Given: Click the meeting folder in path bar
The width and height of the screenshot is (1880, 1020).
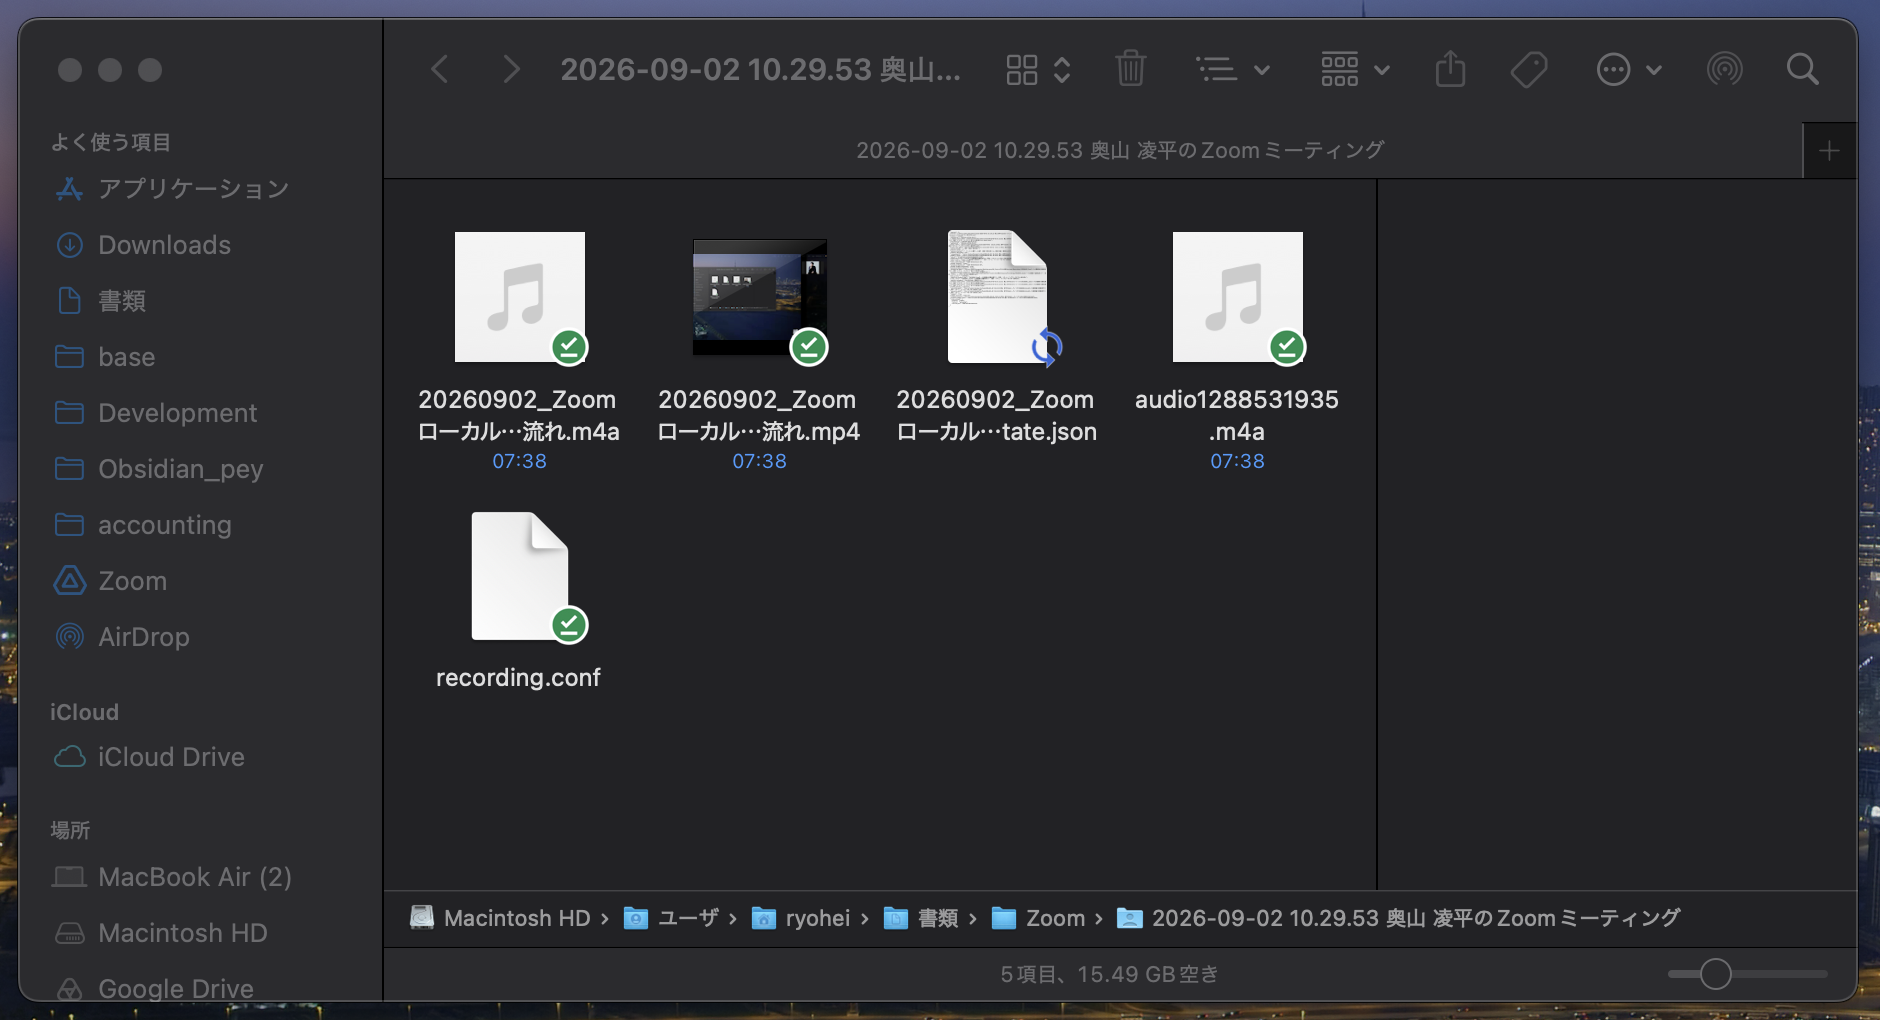Looking at the screenshot, I should (x=1398, y=918).
